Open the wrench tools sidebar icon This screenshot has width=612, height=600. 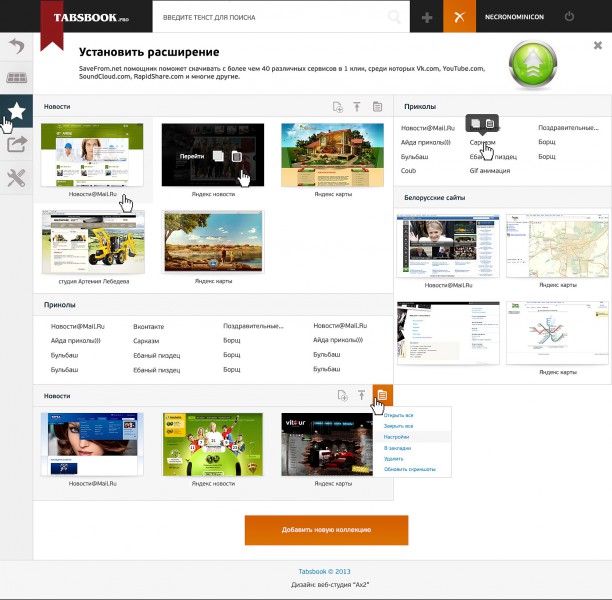coord(16,178)
